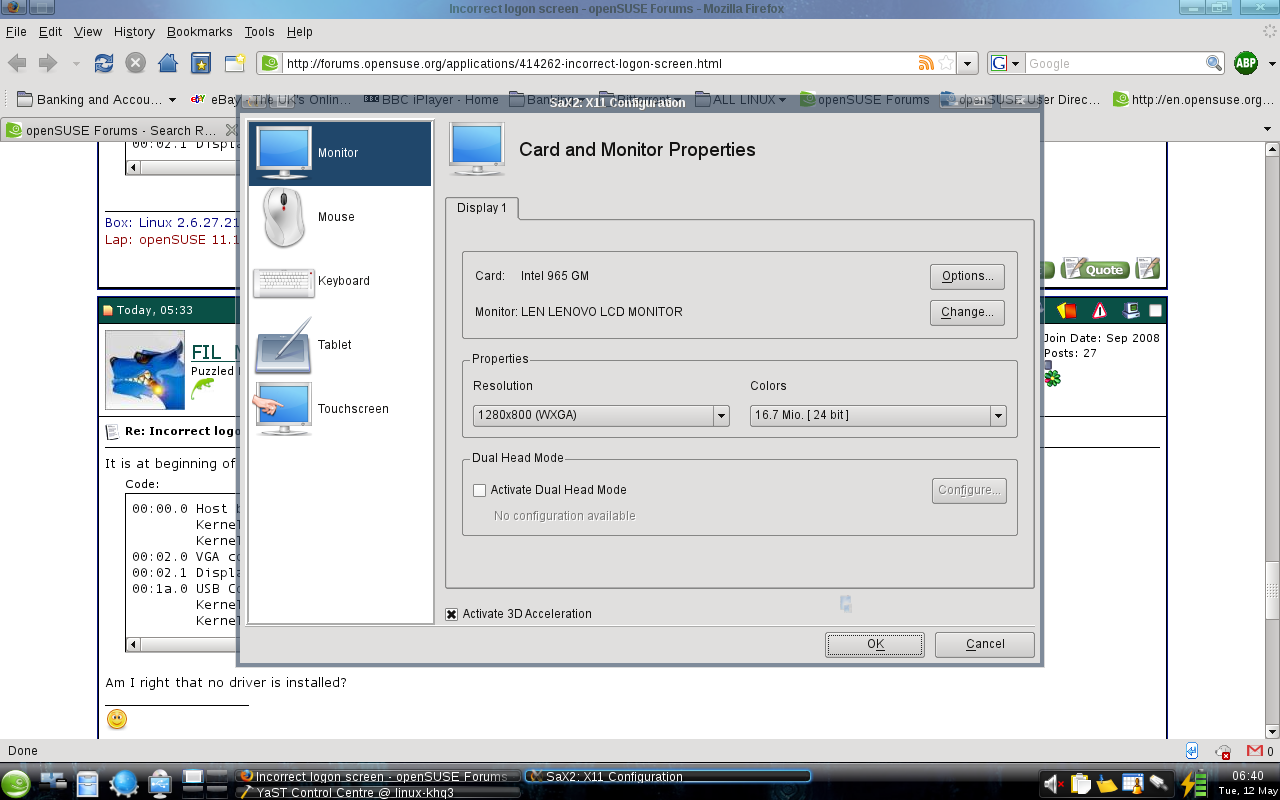Open the Help menu
Viewport: 1280px width, 800px height.
click(299, 32)
